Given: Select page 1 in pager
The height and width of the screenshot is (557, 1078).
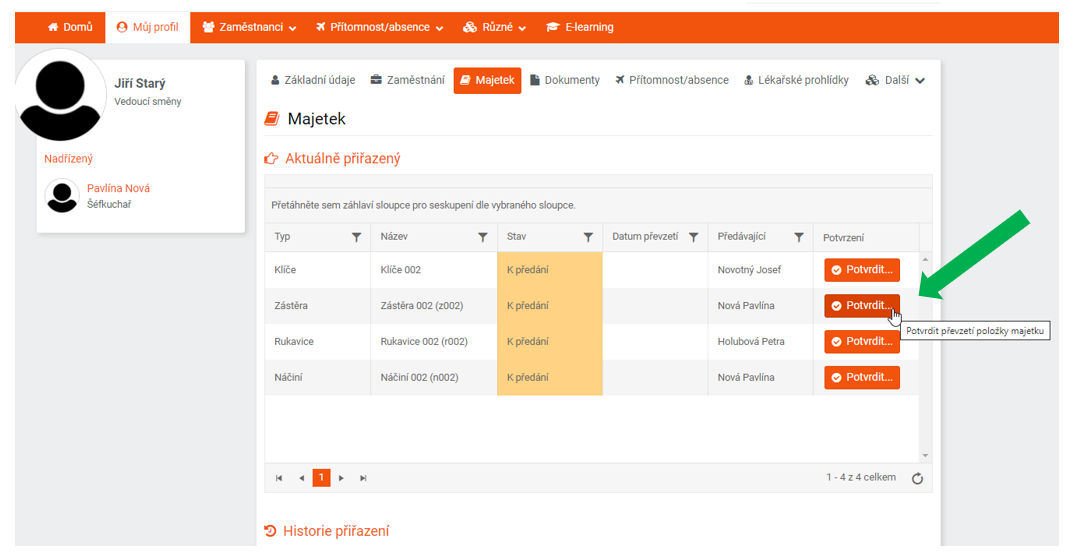Looking at the screenshot, I should [x=321, y=478].
